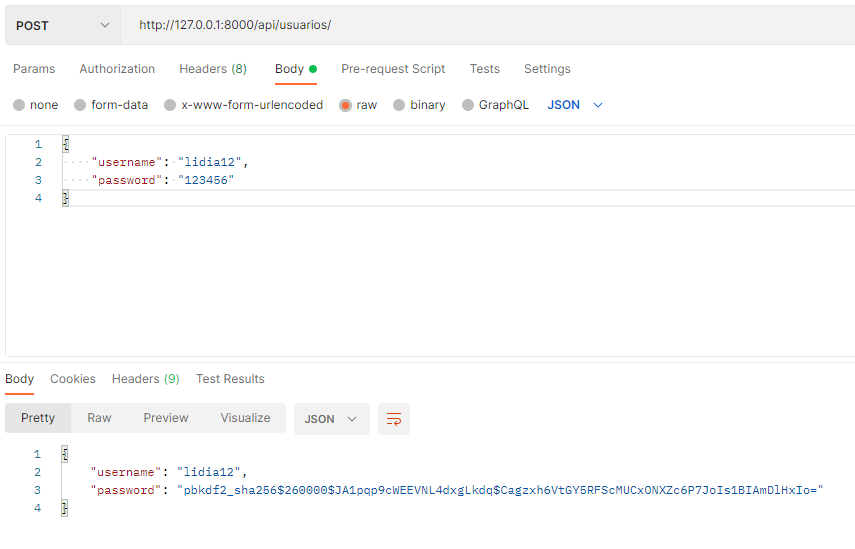Viewport: 855px width, 549px height.
Task: Select x-www-form-urlencoded body type
Action: coord(243,105)
